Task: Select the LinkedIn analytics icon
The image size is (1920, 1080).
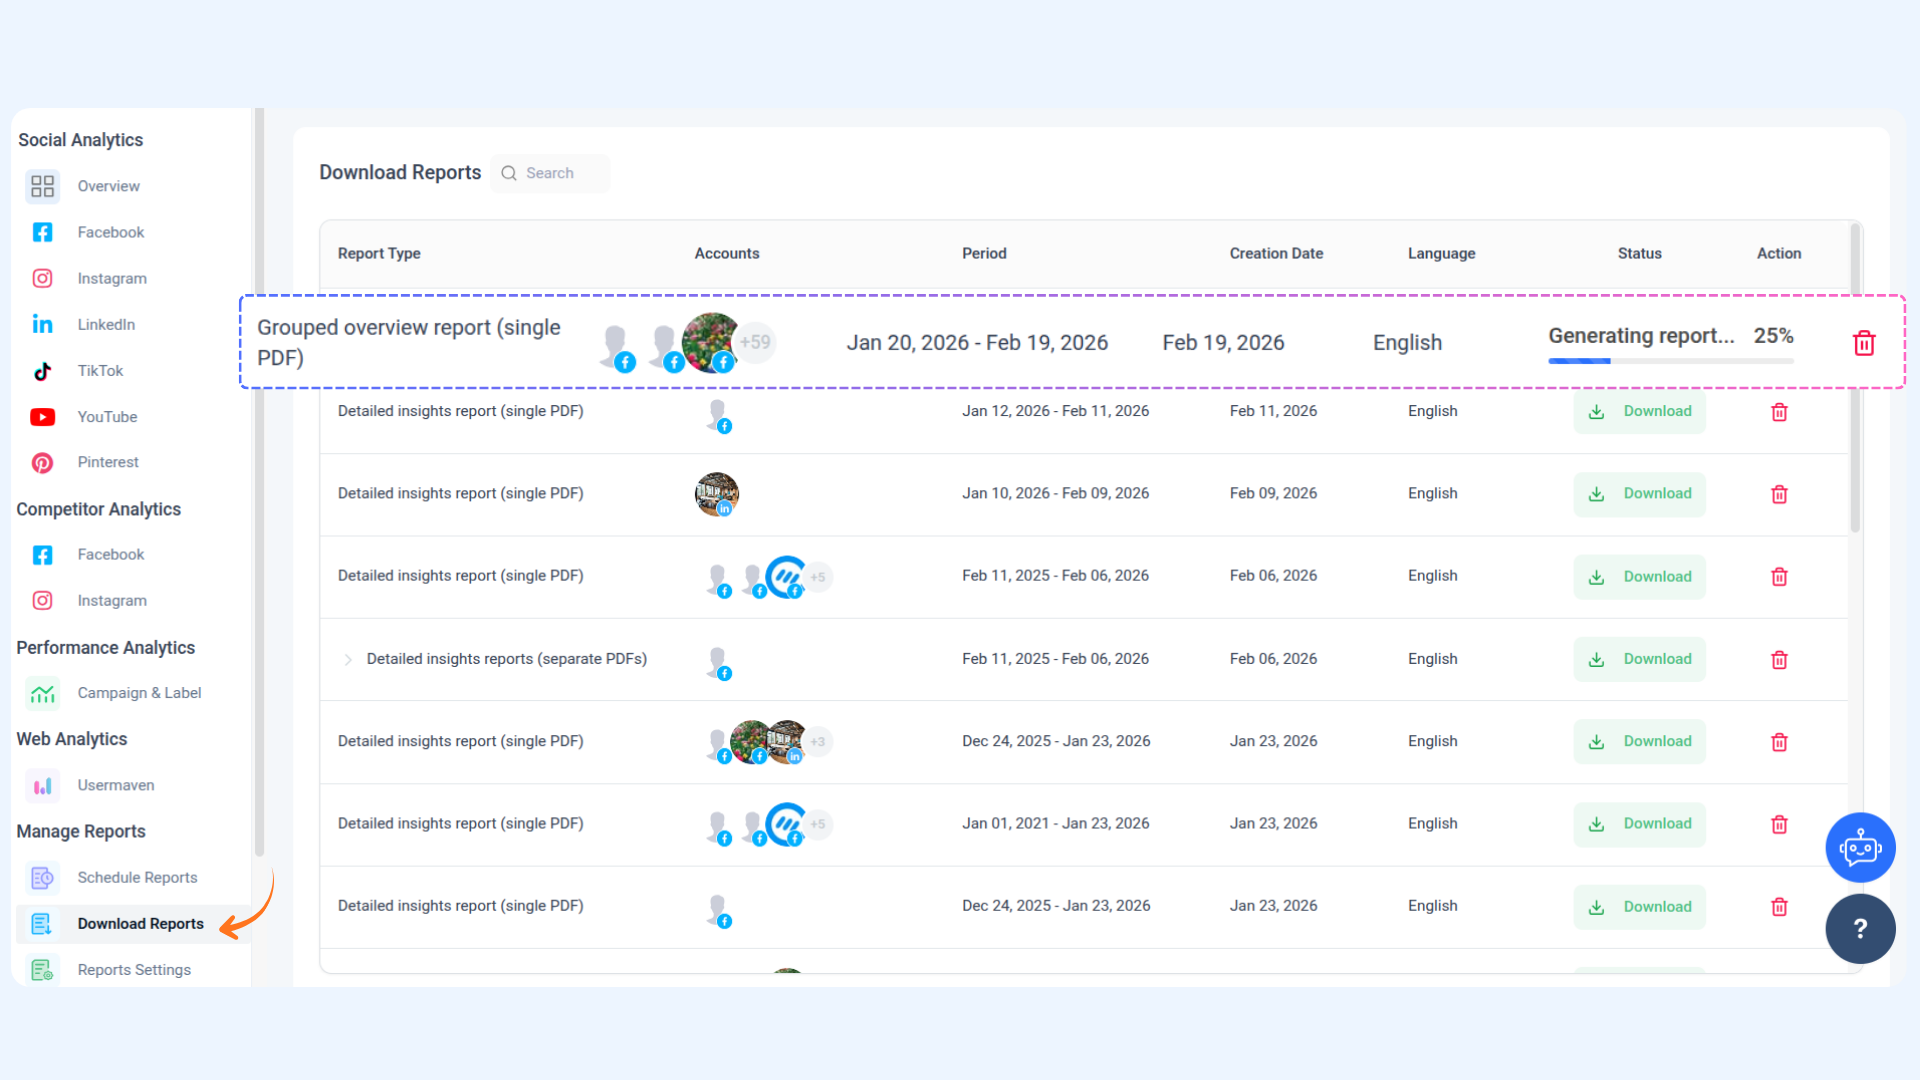Action: [x=42, y=324]
